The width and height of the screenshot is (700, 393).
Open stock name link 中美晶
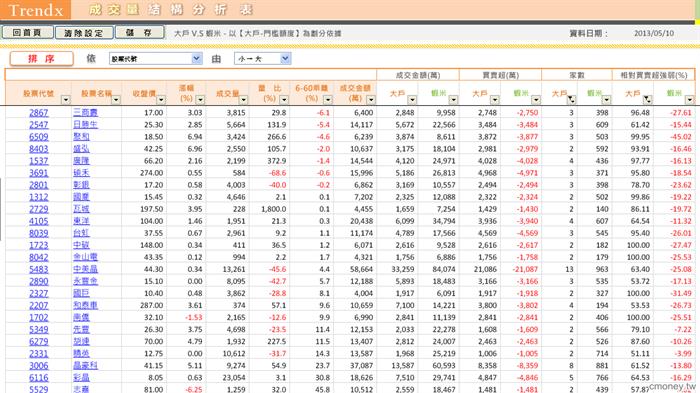(85, 269)
